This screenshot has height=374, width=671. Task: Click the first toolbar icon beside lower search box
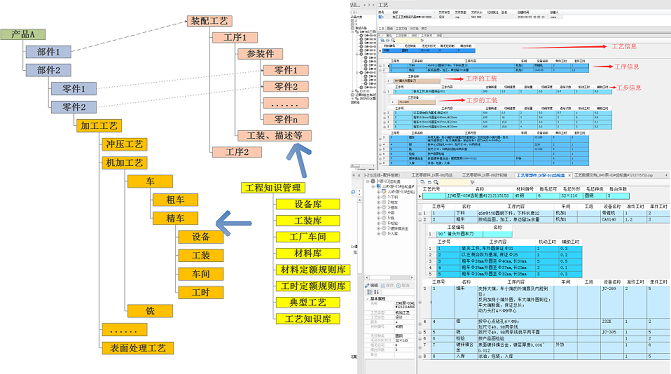422,182
